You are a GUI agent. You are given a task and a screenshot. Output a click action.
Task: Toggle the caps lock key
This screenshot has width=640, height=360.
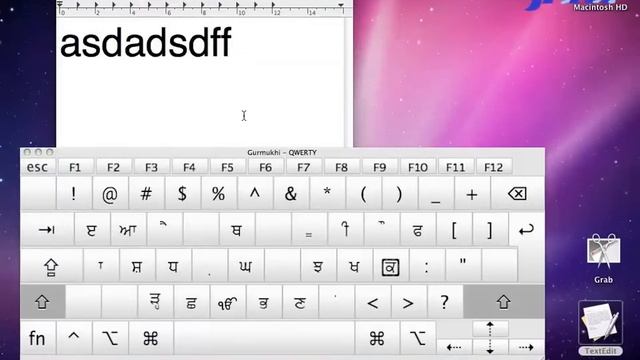51,266
